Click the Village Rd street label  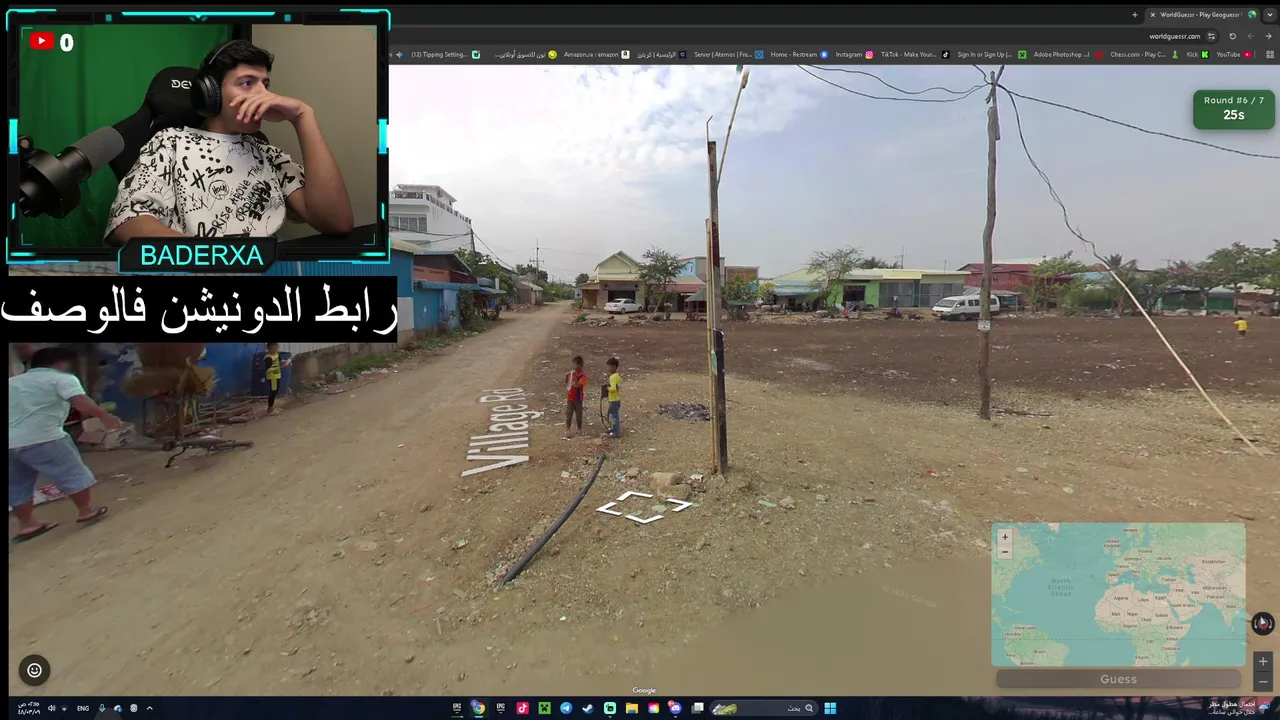(x=494, y=431)
